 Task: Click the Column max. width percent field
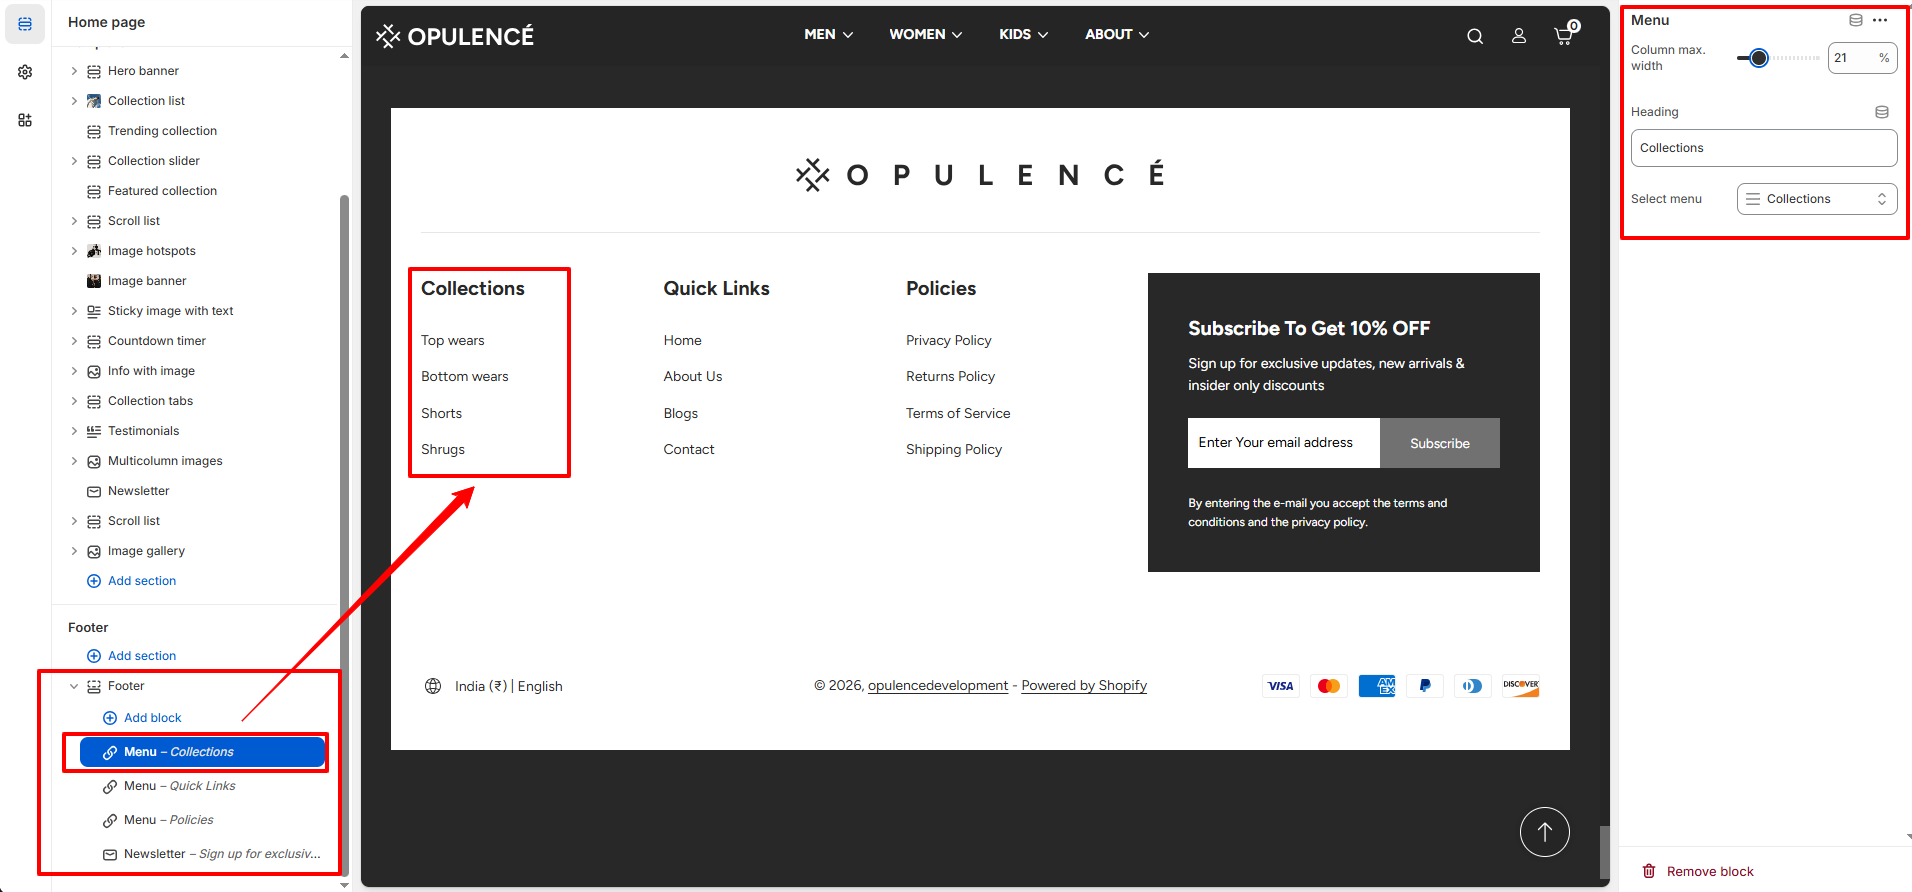[1863, 58]
